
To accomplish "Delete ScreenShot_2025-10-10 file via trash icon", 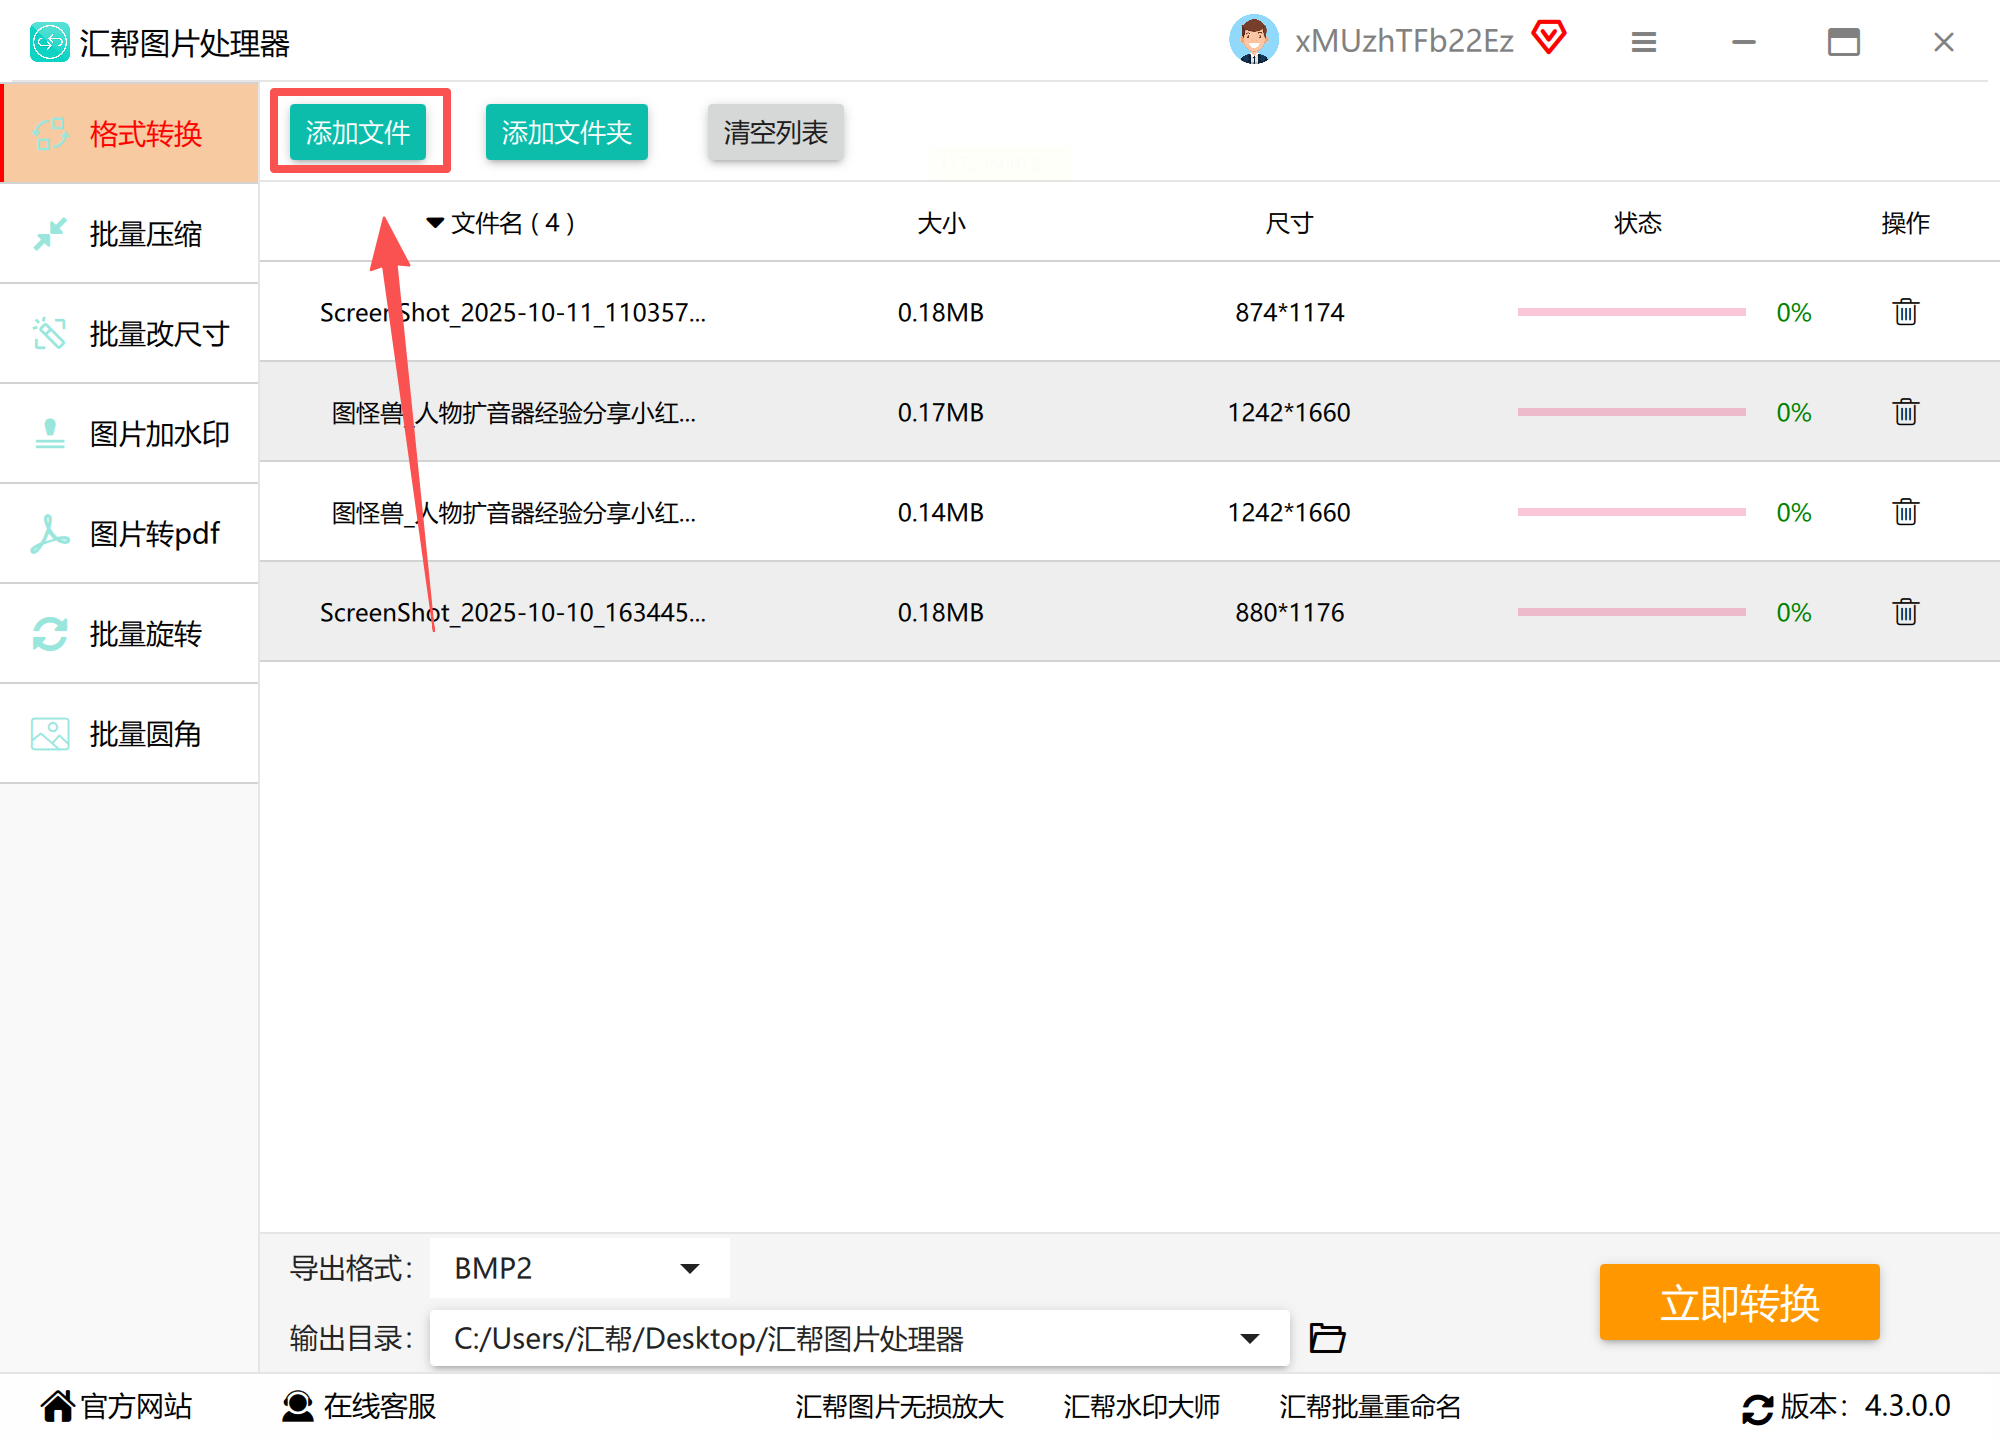I will tap(1905, 612).
